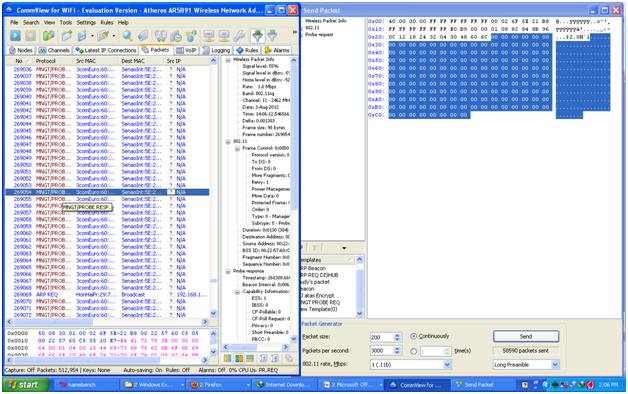Screen dimensions: 628x394
Task: Select the second decoder layout icon below tree
Action: (x=239, y=358)
